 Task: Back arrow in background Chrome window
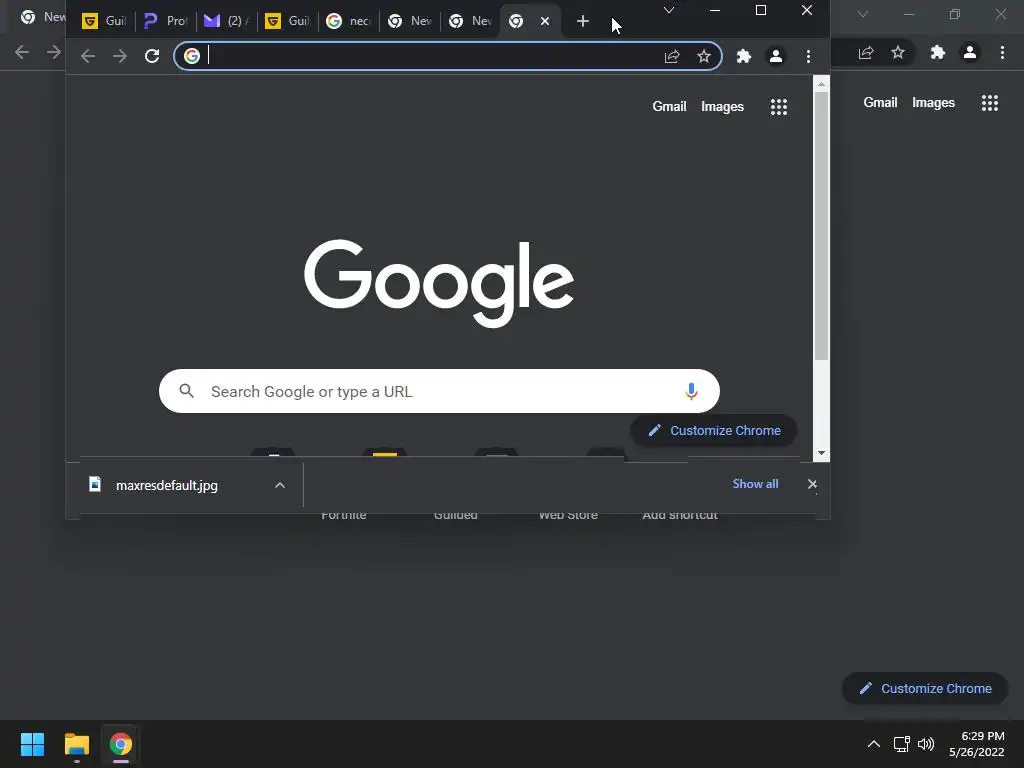22,52
